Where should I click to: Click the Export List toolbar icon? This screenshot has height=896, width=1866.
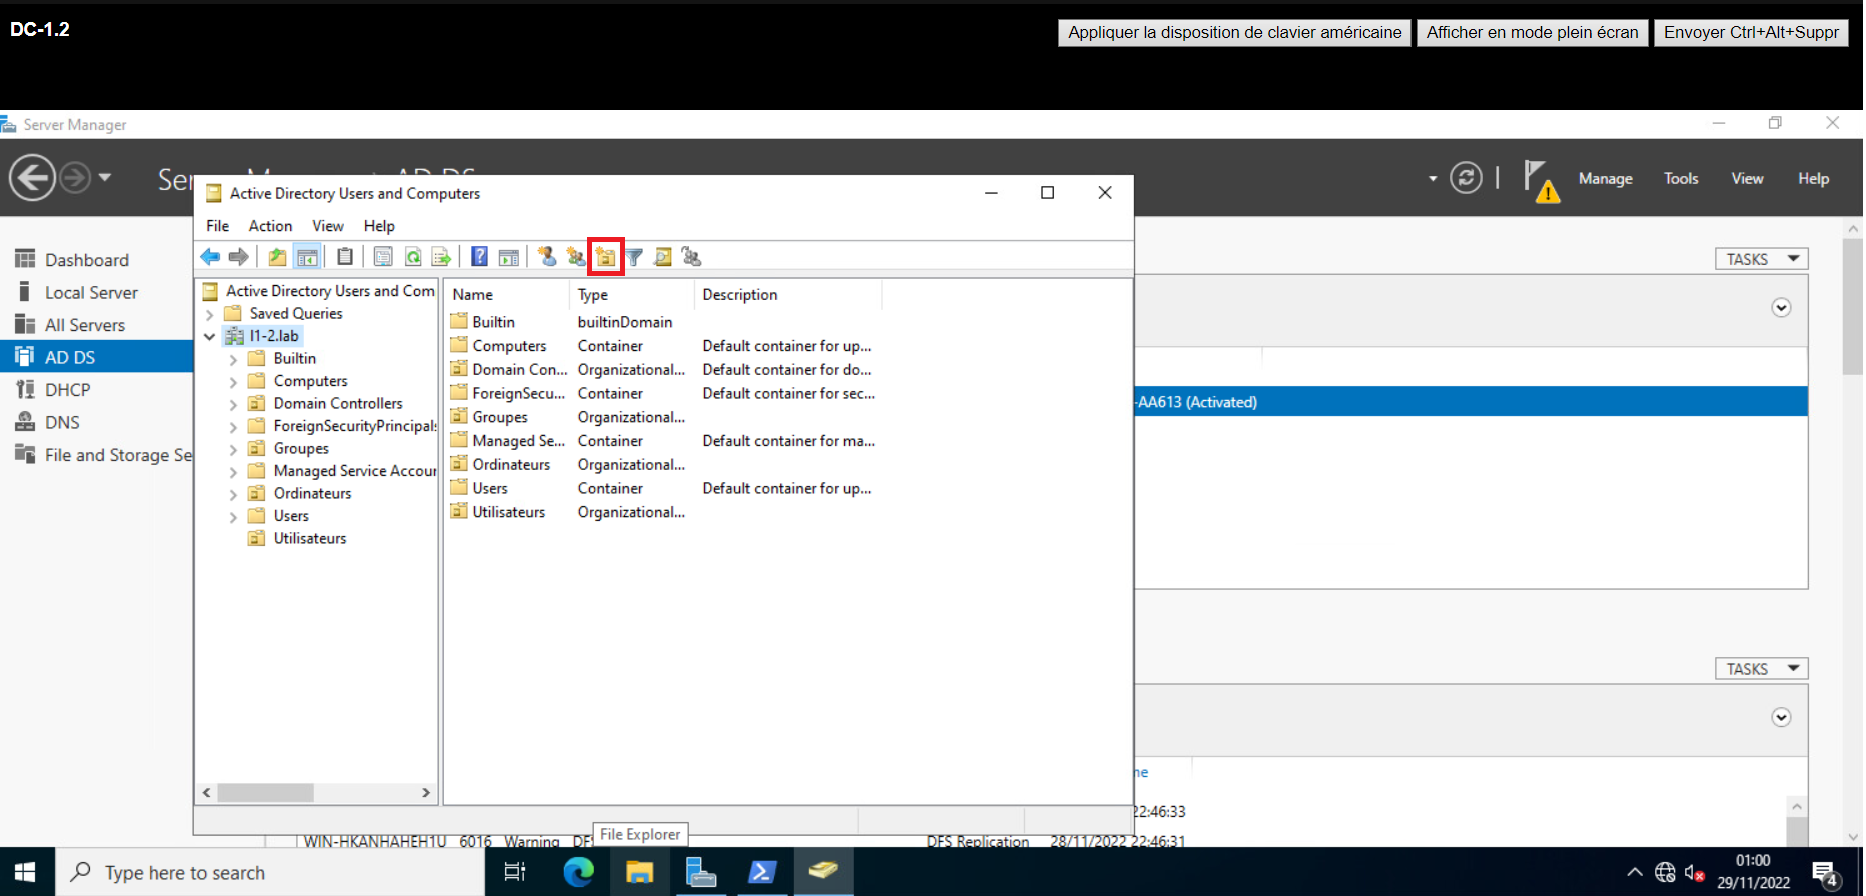441,257
